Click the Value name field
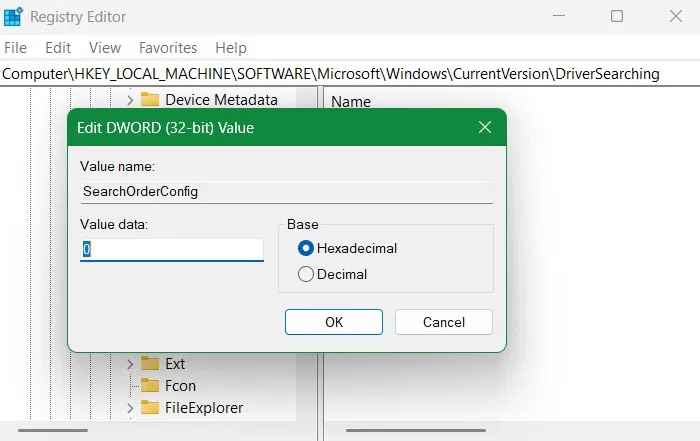The width and height of the screenshot is (700, 441). [287, 192]
